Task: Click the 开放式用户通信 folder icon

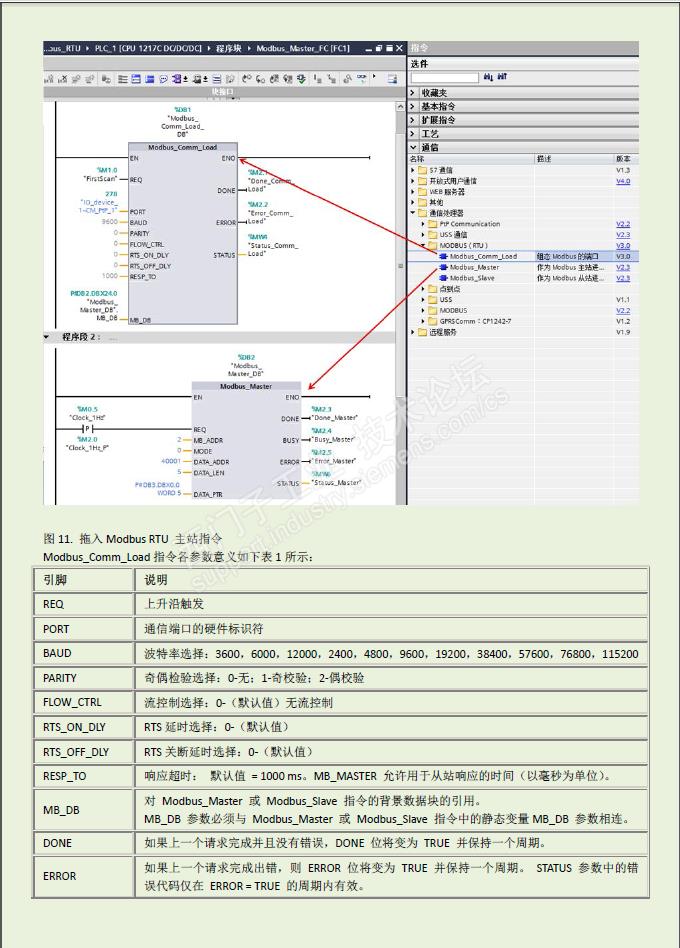Action: pyautogui.click(x=423, y=181)
